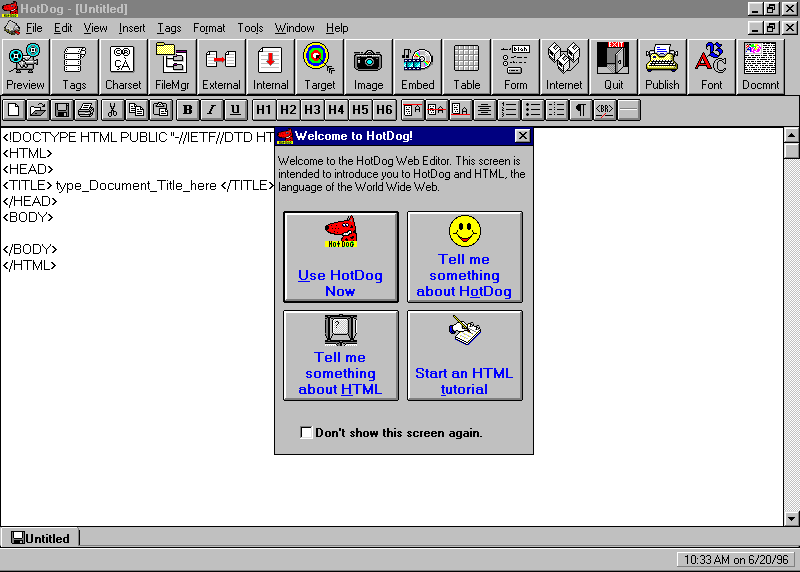
Task: Insert a Heading 3 tag with H3
Action: click(x=312, y=110)
